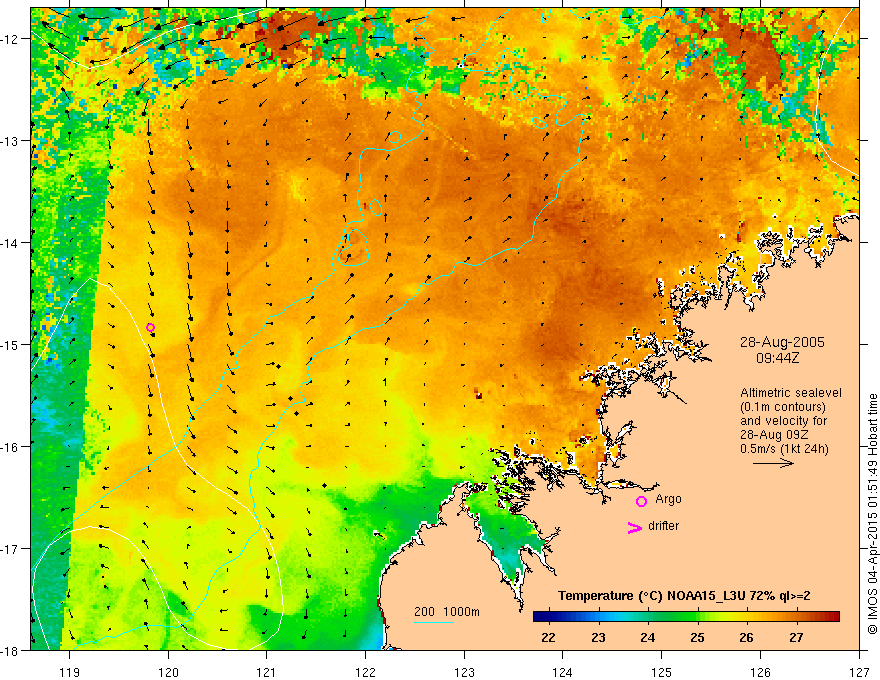Click the 120 longitude axis label
The width and height of the screenshot is (880, 680).
click(168, 672)
